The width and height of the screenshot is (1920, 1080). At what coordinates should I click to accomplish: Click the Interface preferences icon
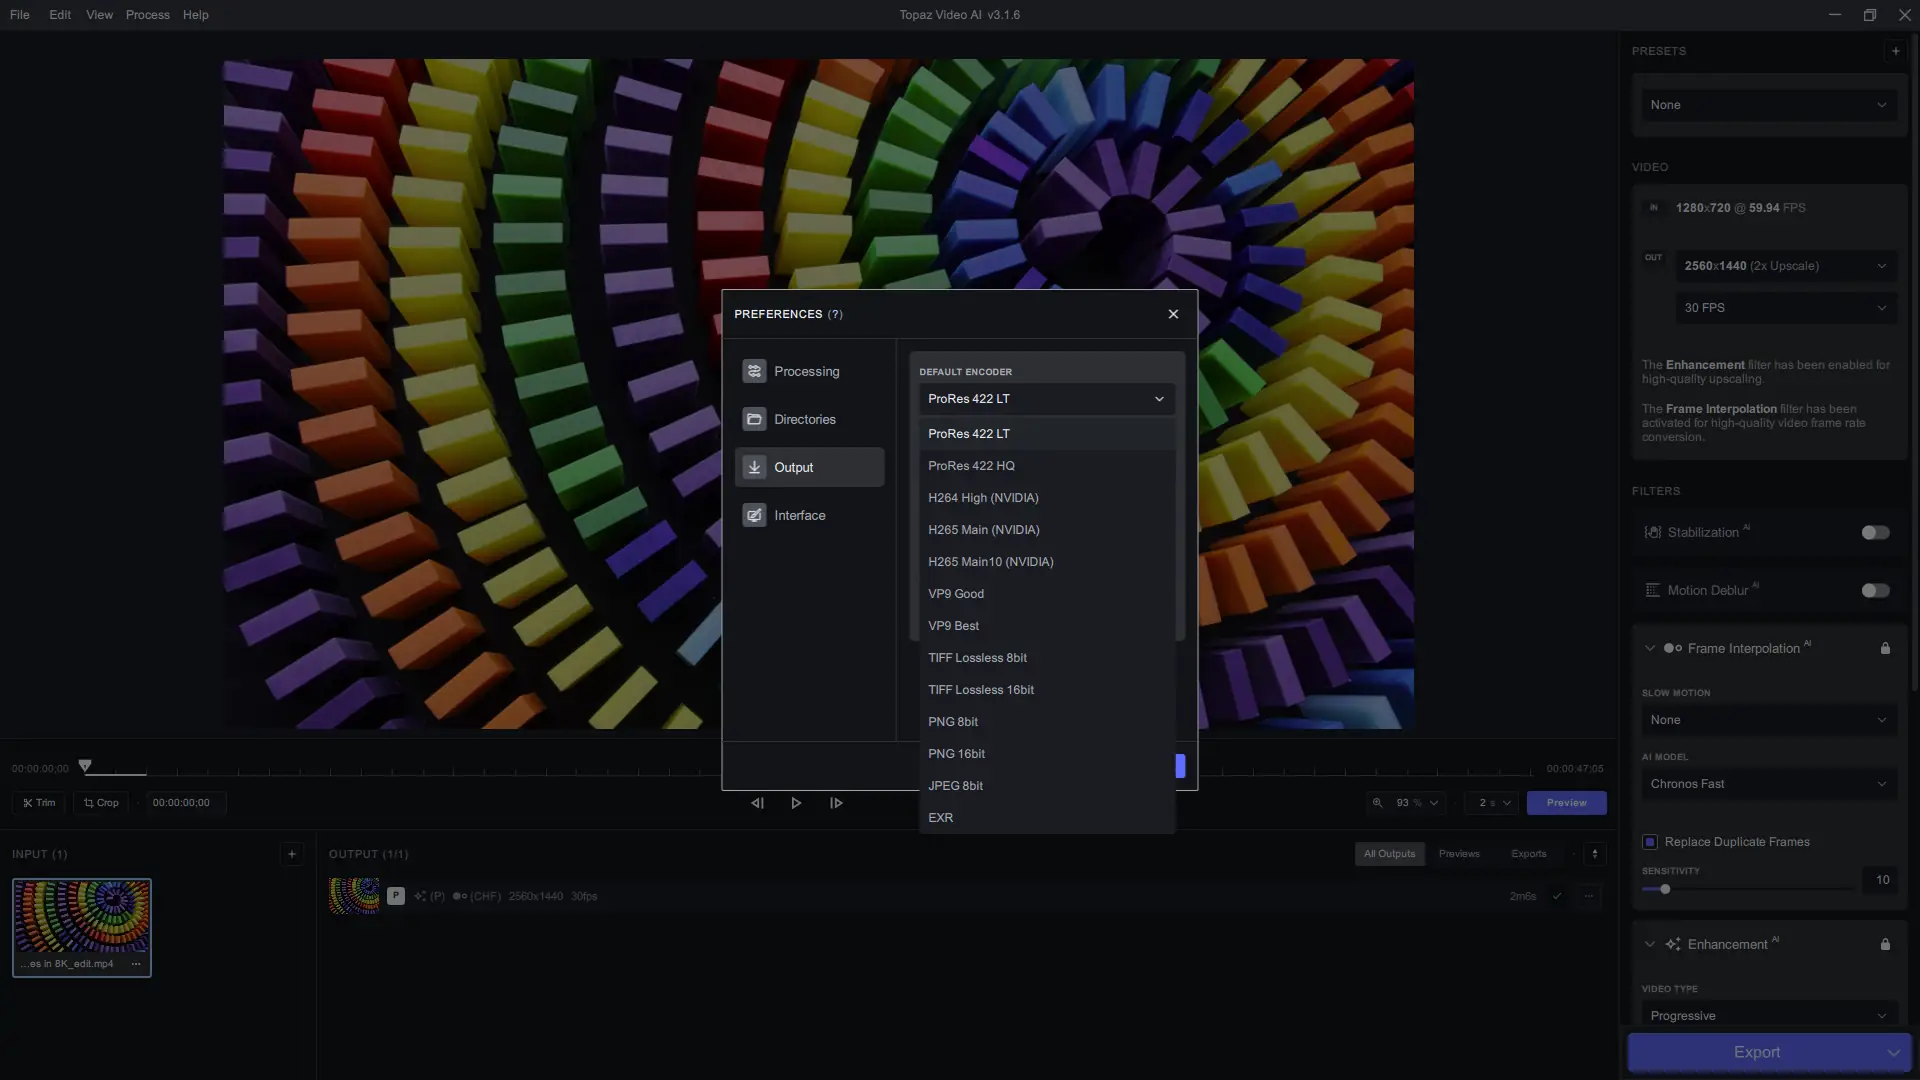click(754, 515)
